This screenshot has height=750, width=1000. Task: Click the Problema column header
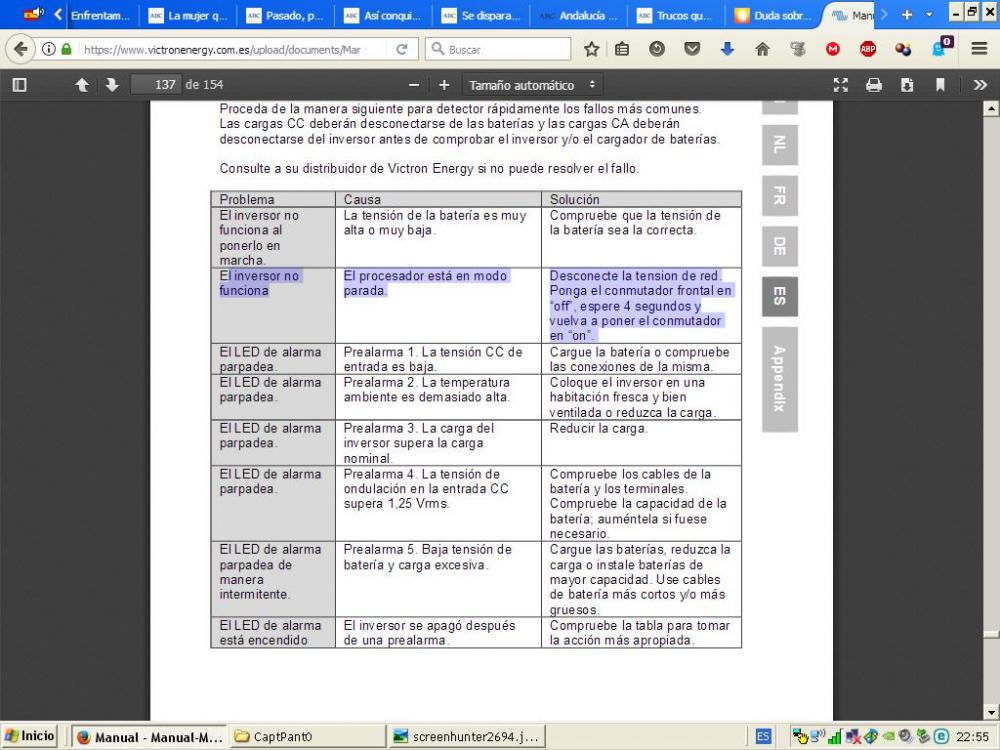pos(273,199)
